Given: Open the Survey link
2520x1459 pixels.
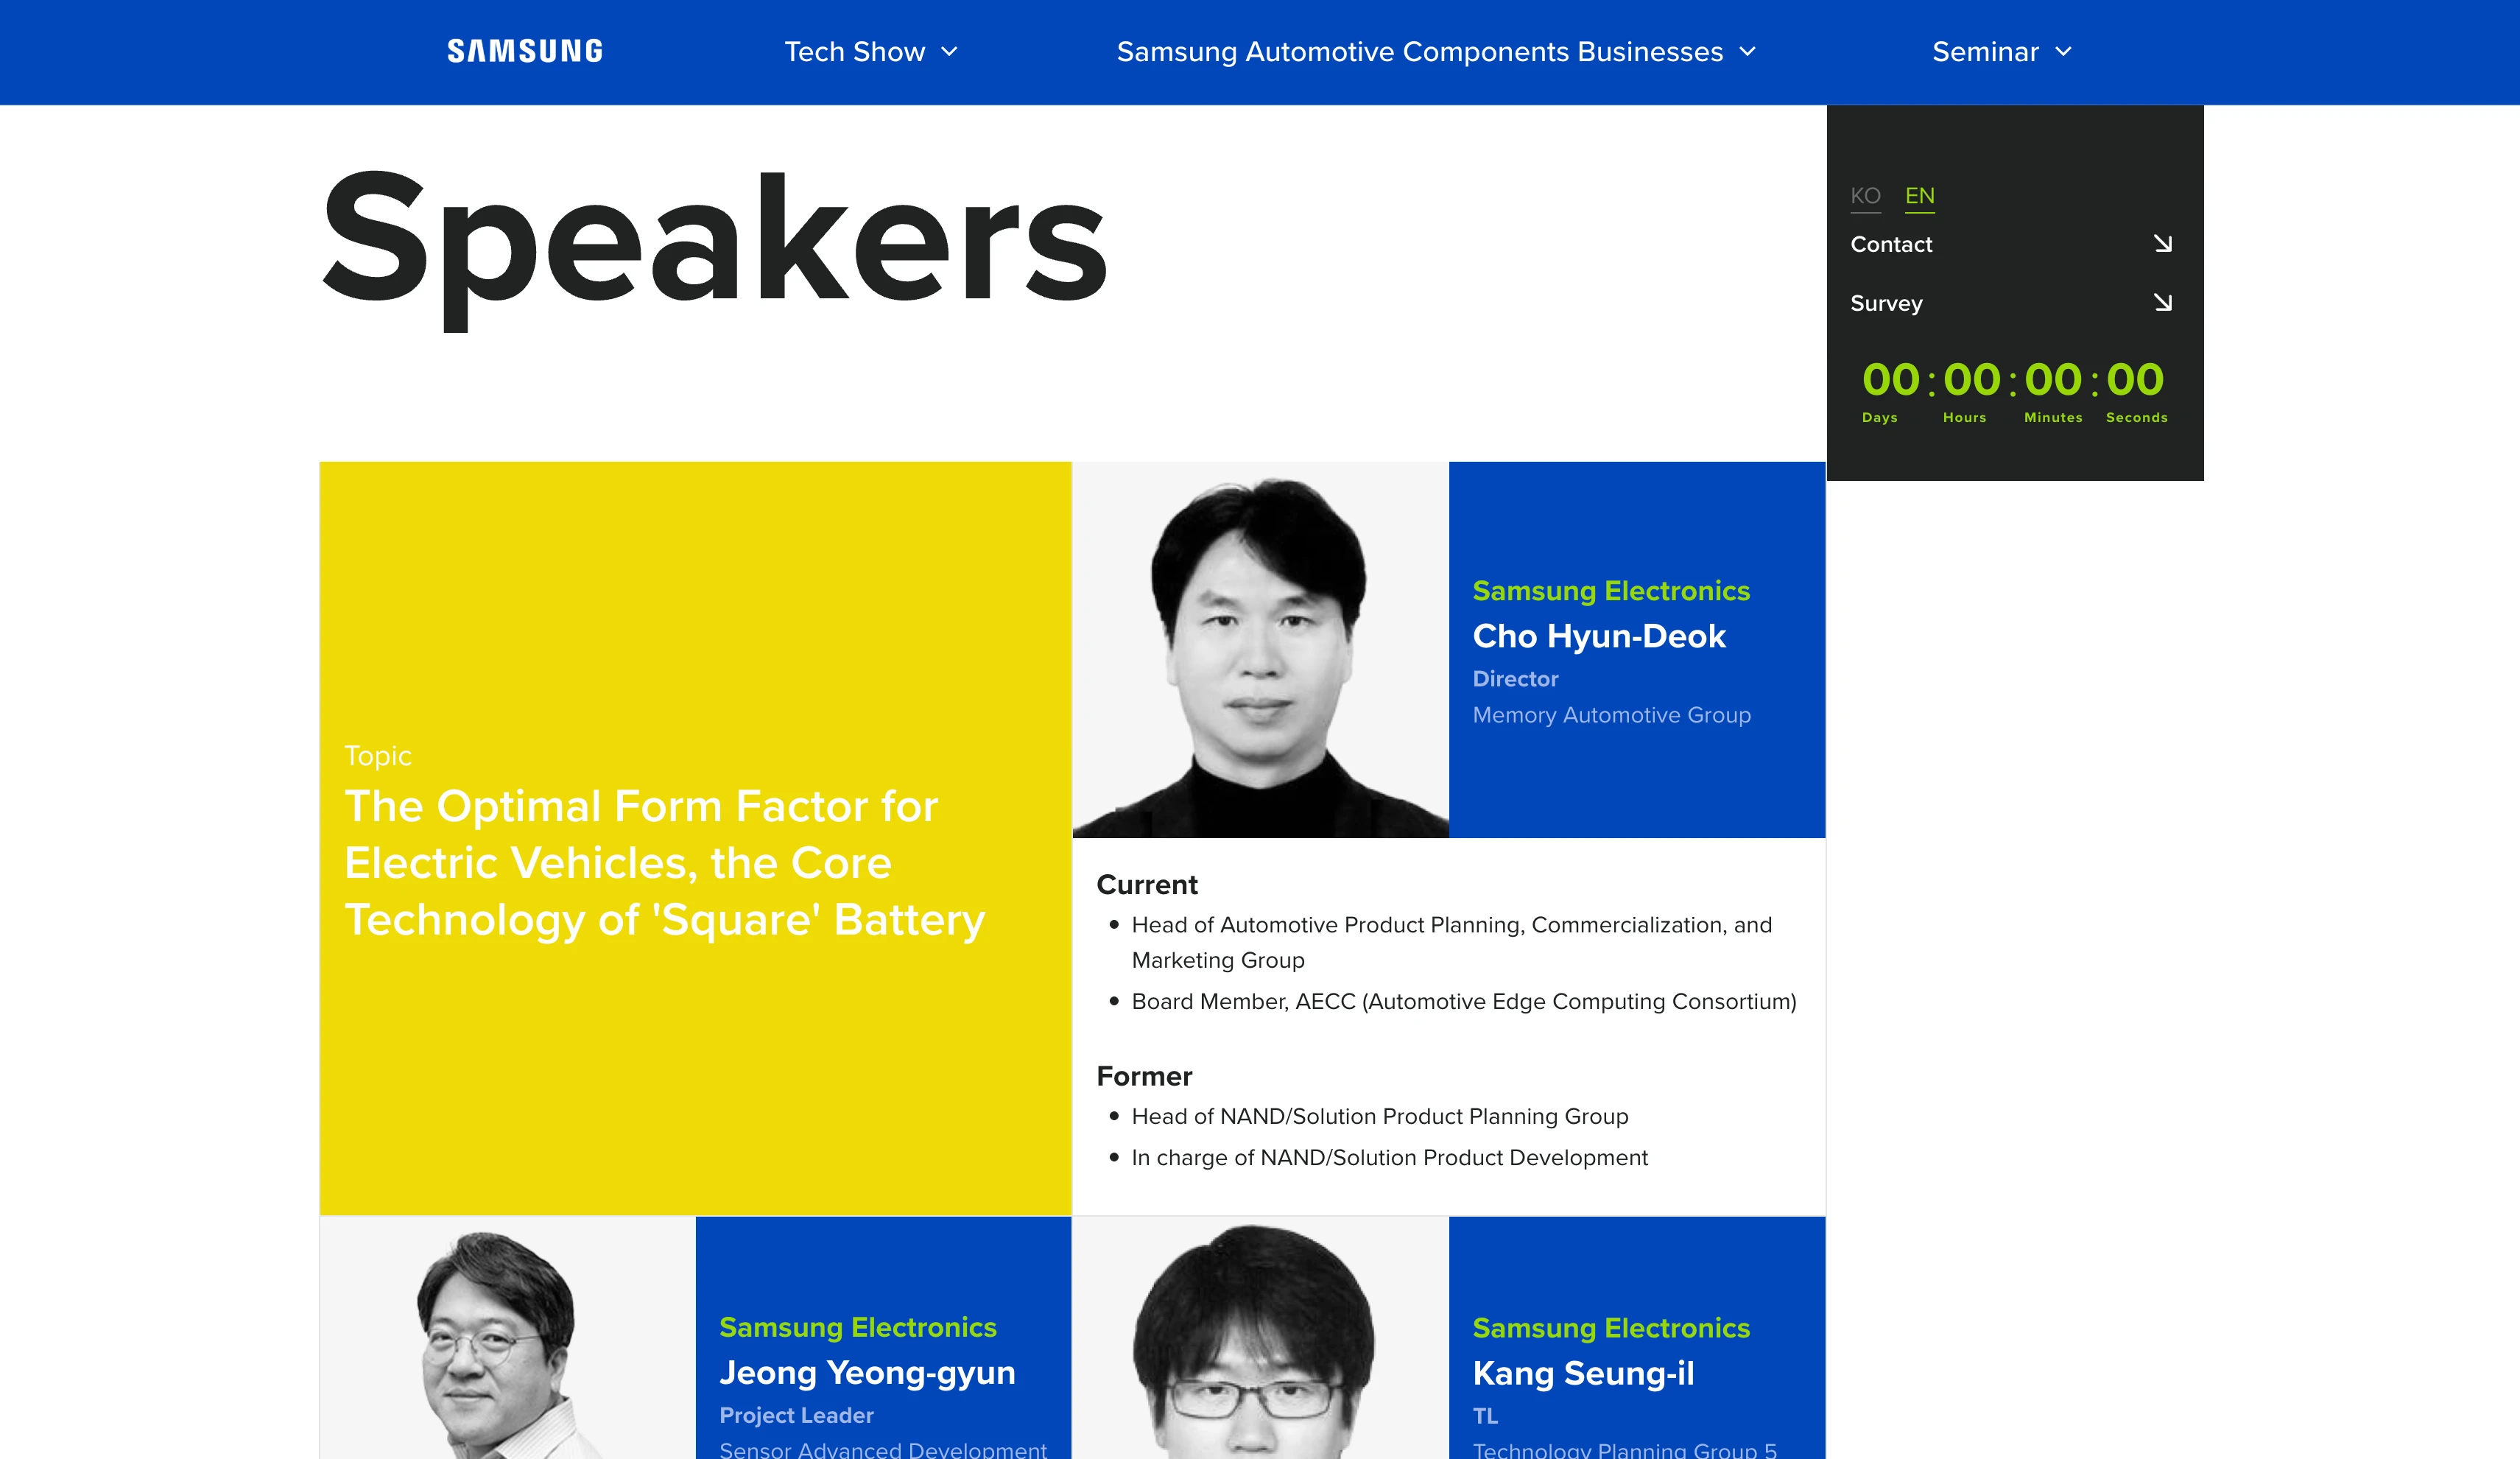Looking at the screenshot, I should pos(1886,303).
